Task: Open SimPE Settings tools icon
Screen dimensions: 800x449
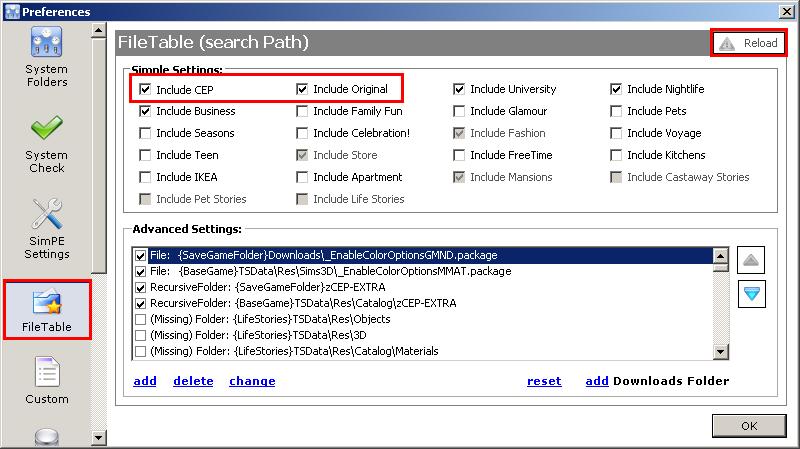Action: click(x=46, y=214)
